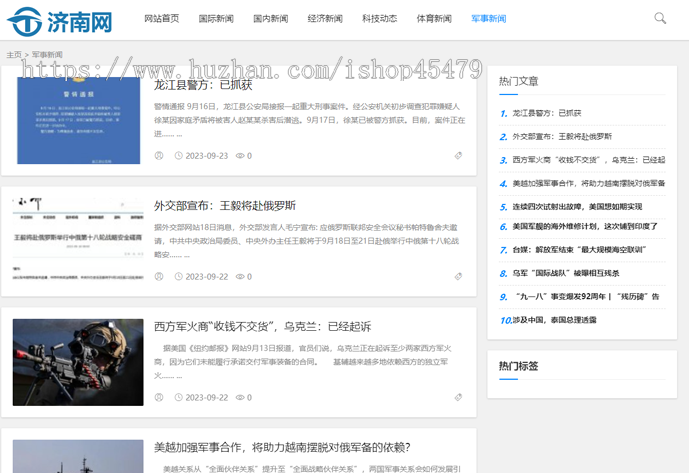Open article 外交部宣布：王毅将赴俄罗斯 title

(225, 206)
